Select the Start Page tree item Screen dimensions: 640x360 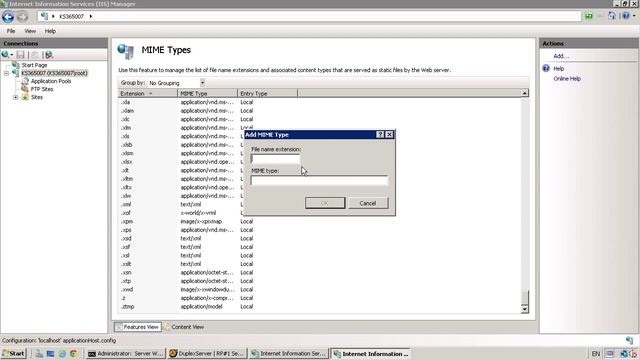[x=34, y=65]
